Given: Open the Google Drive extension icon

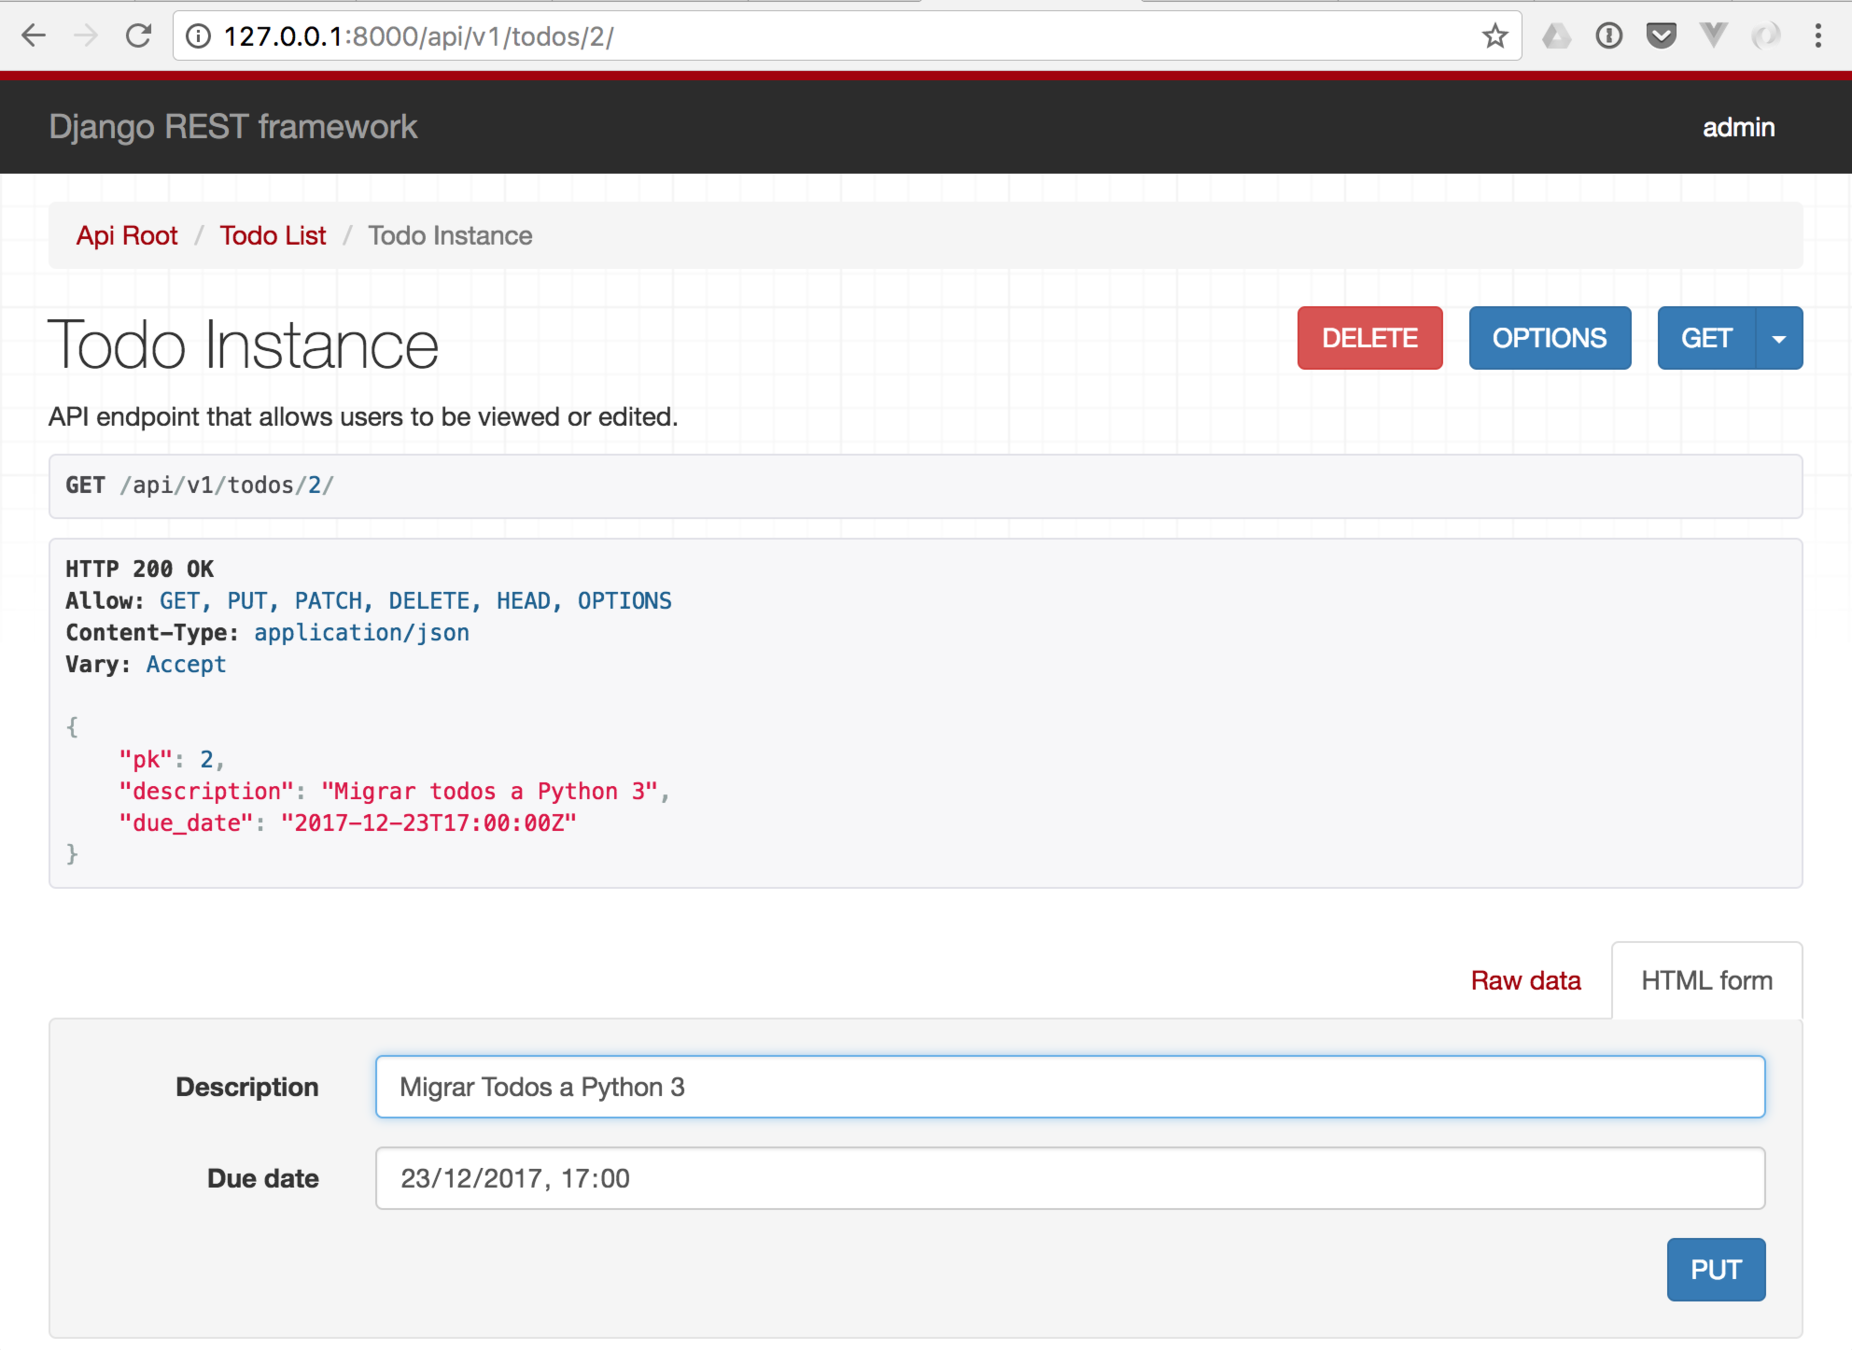Looking at the screenshot, I should point(1556,37).
